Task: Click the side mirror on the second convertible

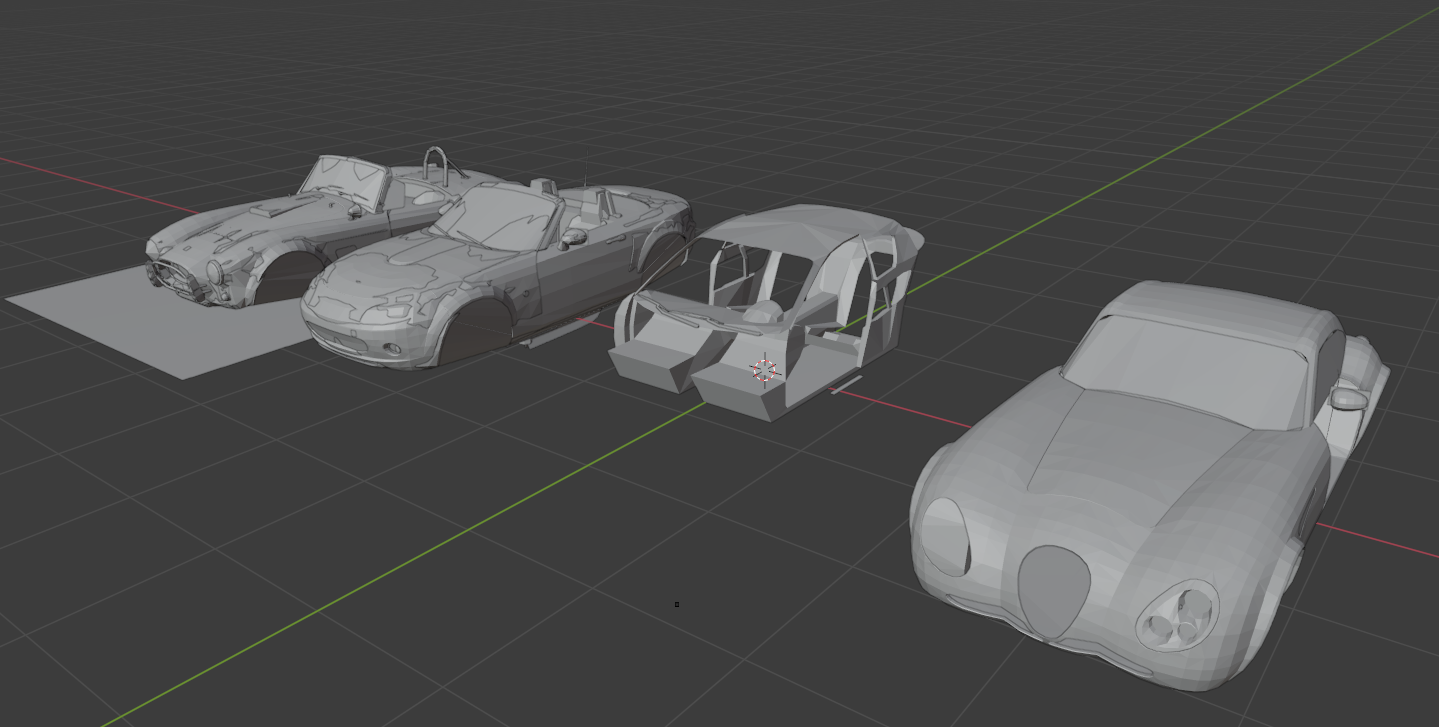Action: tap(574, 238)
